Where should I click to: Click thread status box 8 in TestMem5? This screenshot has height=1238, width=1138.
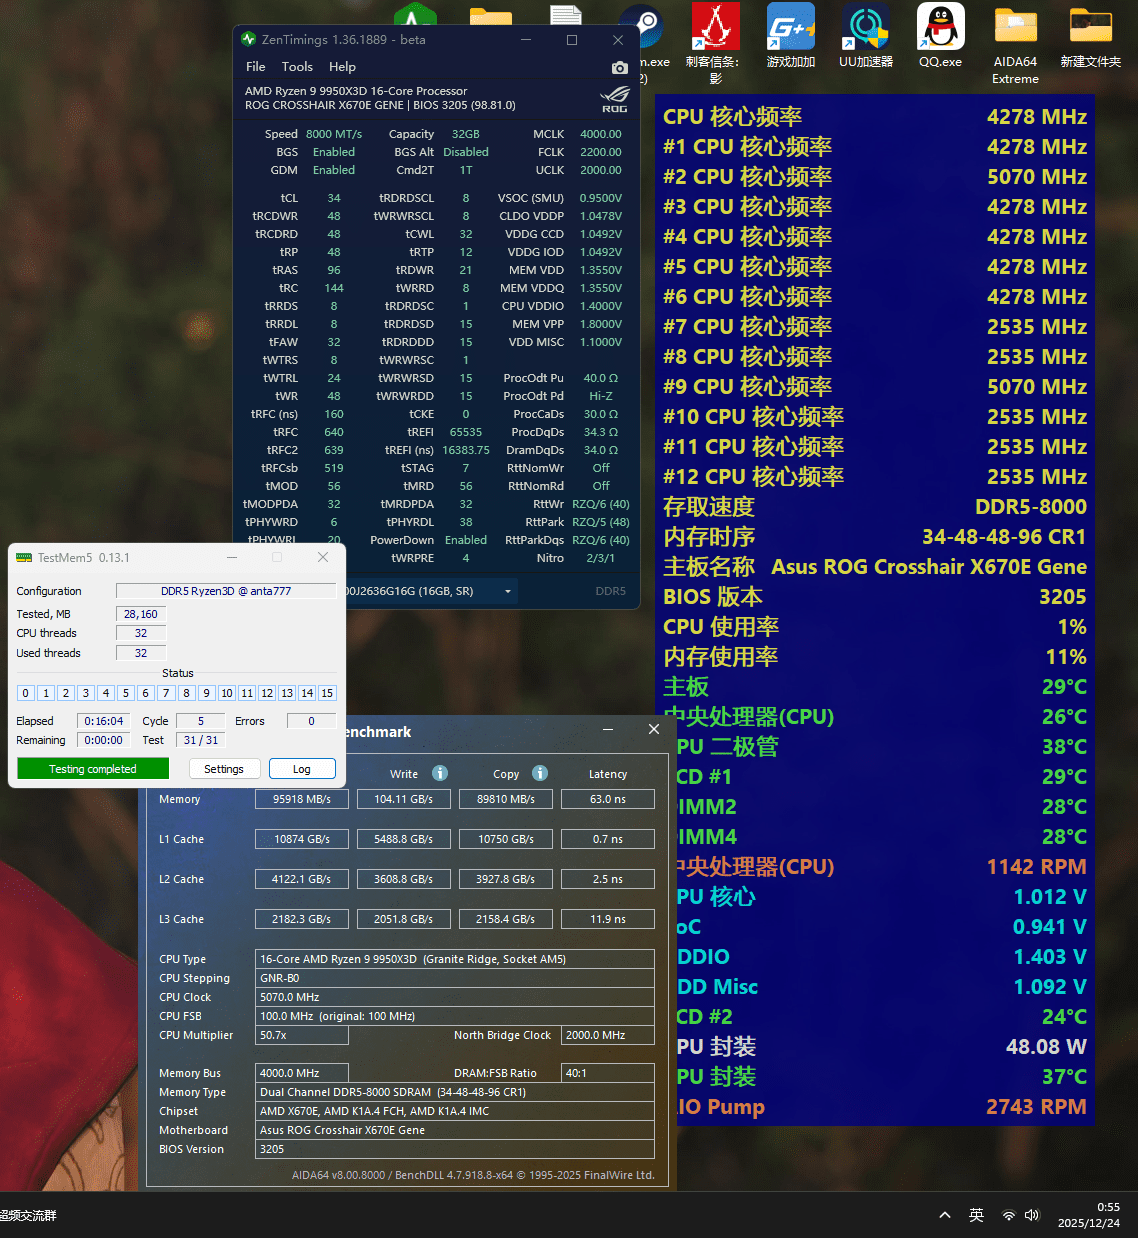(186, 693)
